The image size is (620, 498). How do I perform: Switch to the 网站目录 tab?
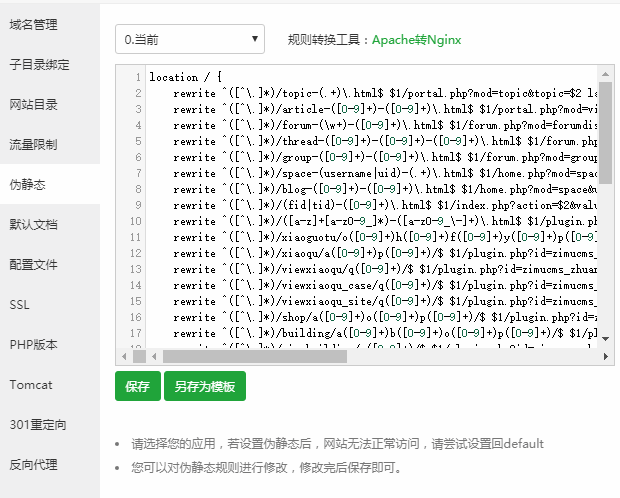[x=50, y=104]
